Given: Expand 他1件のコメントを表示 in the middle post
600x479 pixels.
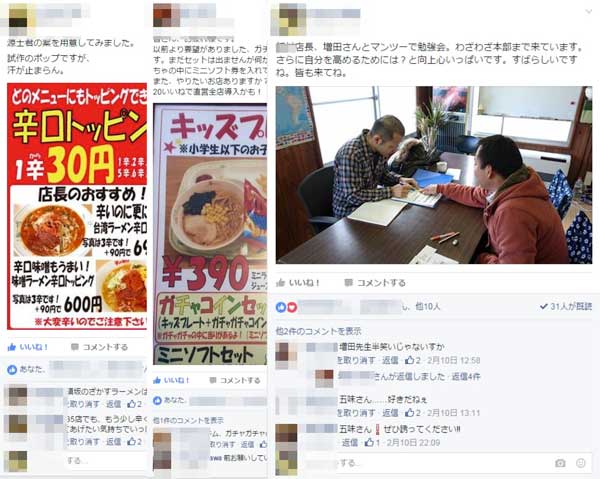Looking at the screenshot, I should coord(188,420).
